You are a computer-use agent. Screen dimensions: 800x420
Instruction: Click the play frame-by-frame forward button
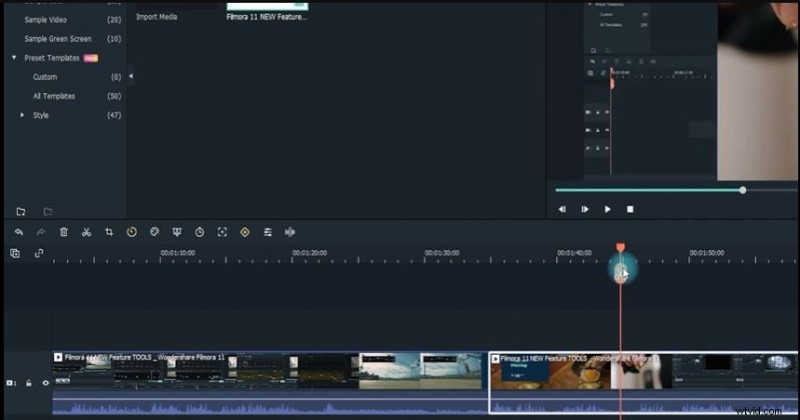pos(585,209)
